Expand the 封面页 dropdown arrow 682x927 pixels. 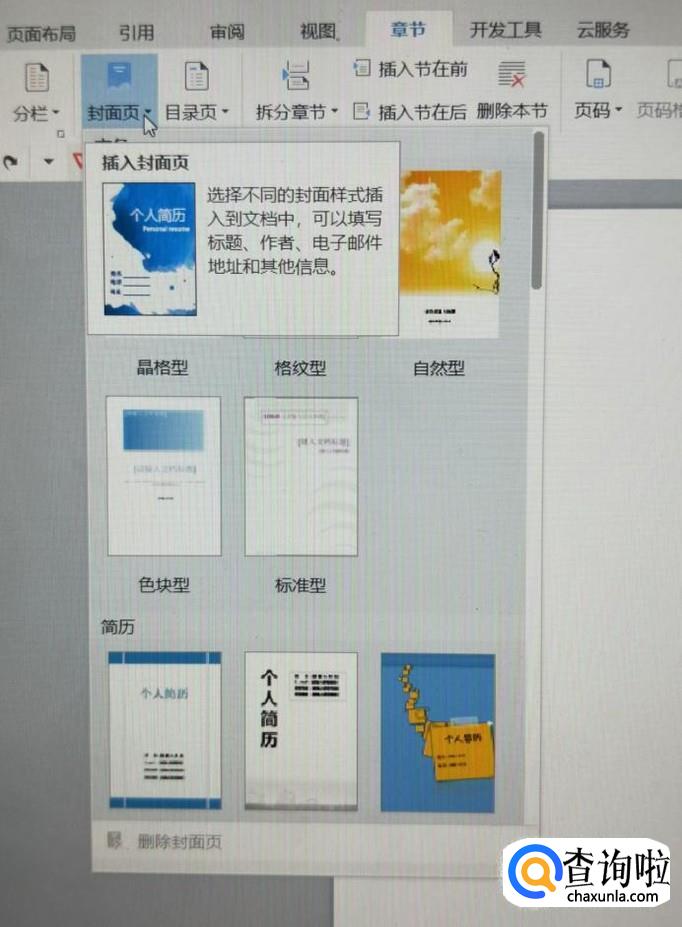pos(147,112)
